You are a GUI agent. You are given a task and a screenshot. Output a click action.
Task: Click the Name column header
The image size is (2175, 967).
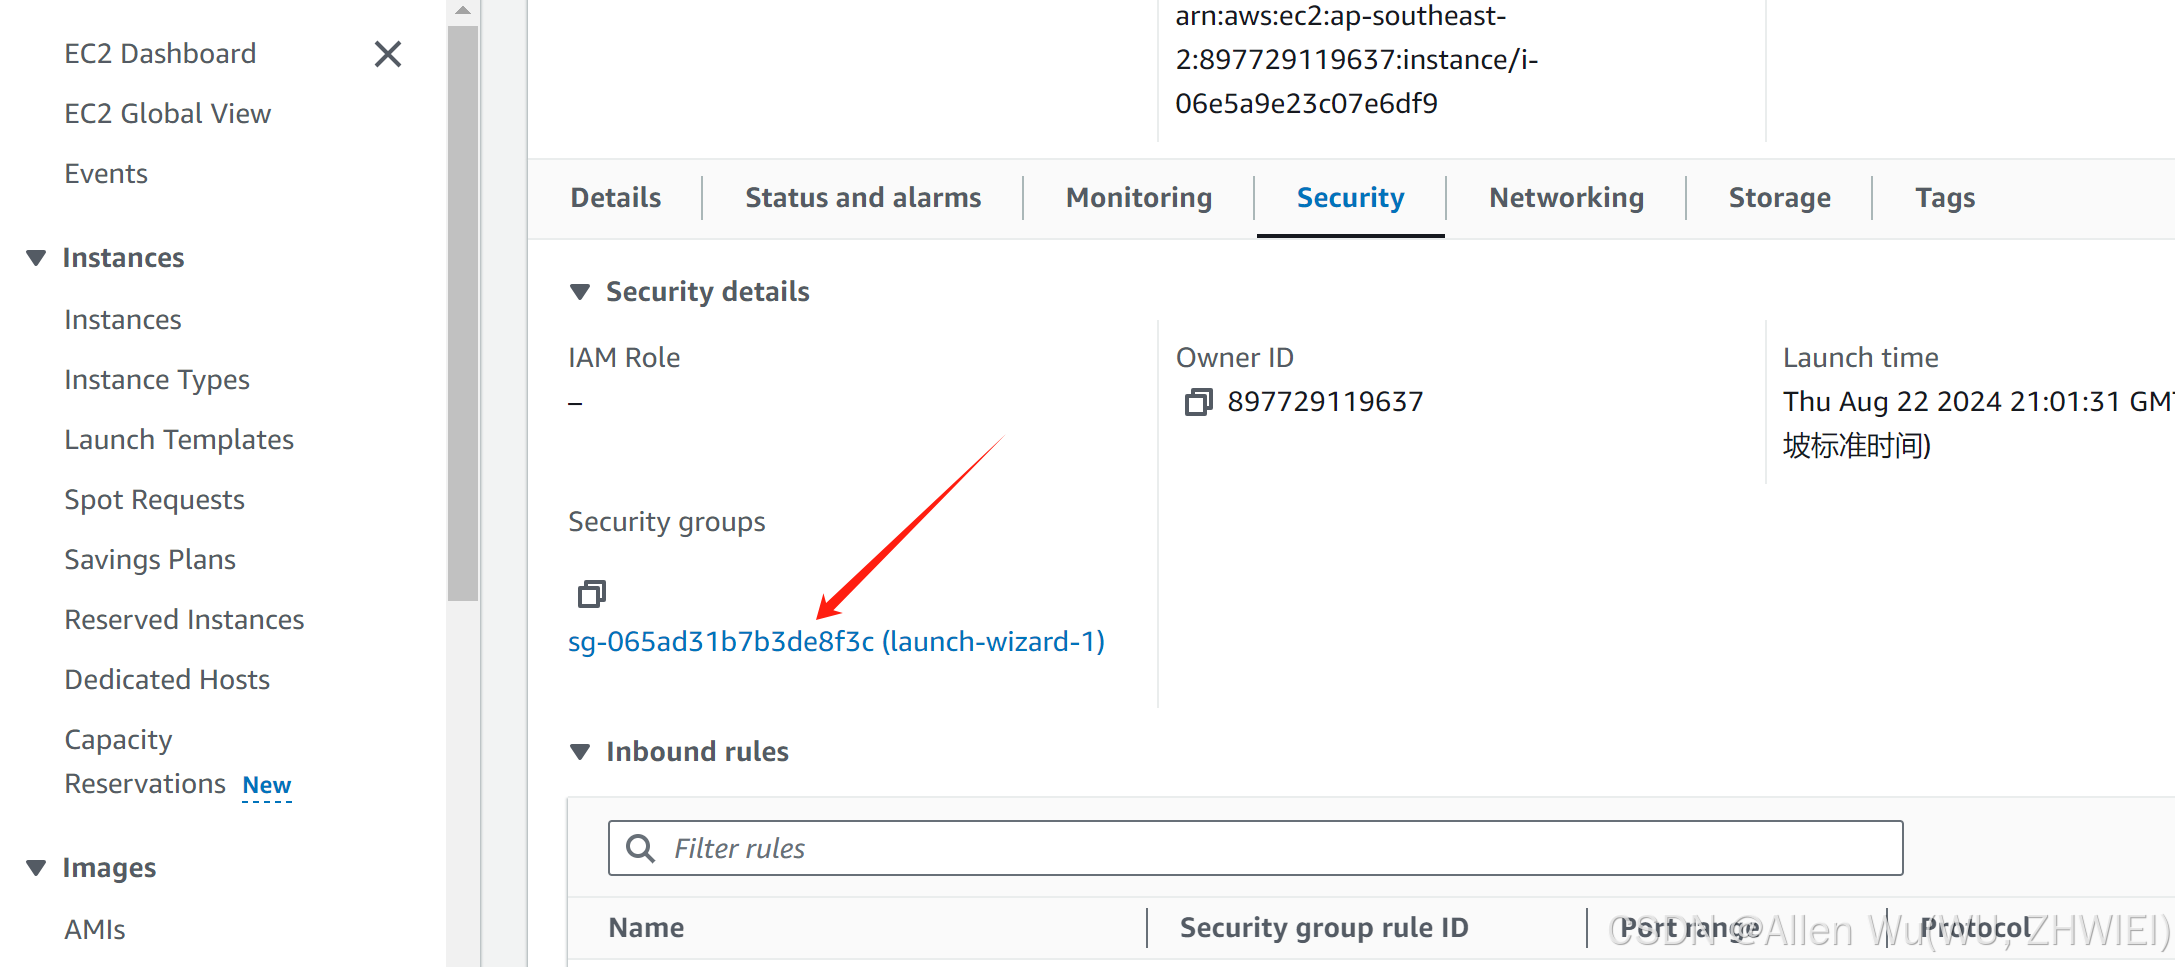click(646, 928)
